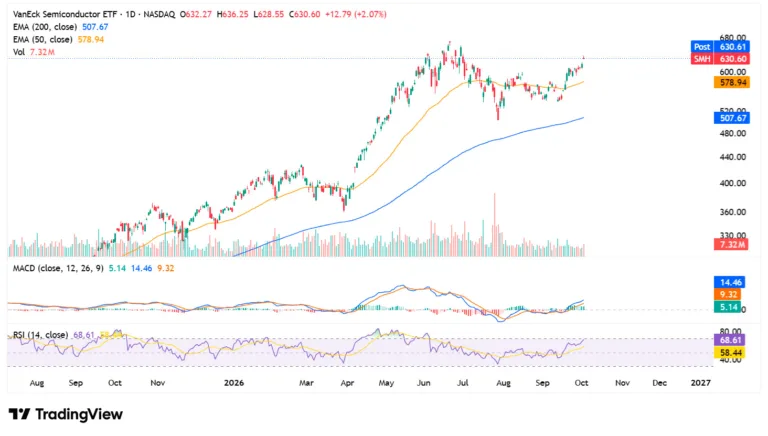This screenshot has width=768, height=436.
Task: Click the 480.00 price axis label
Action: [x=732, y=133]
